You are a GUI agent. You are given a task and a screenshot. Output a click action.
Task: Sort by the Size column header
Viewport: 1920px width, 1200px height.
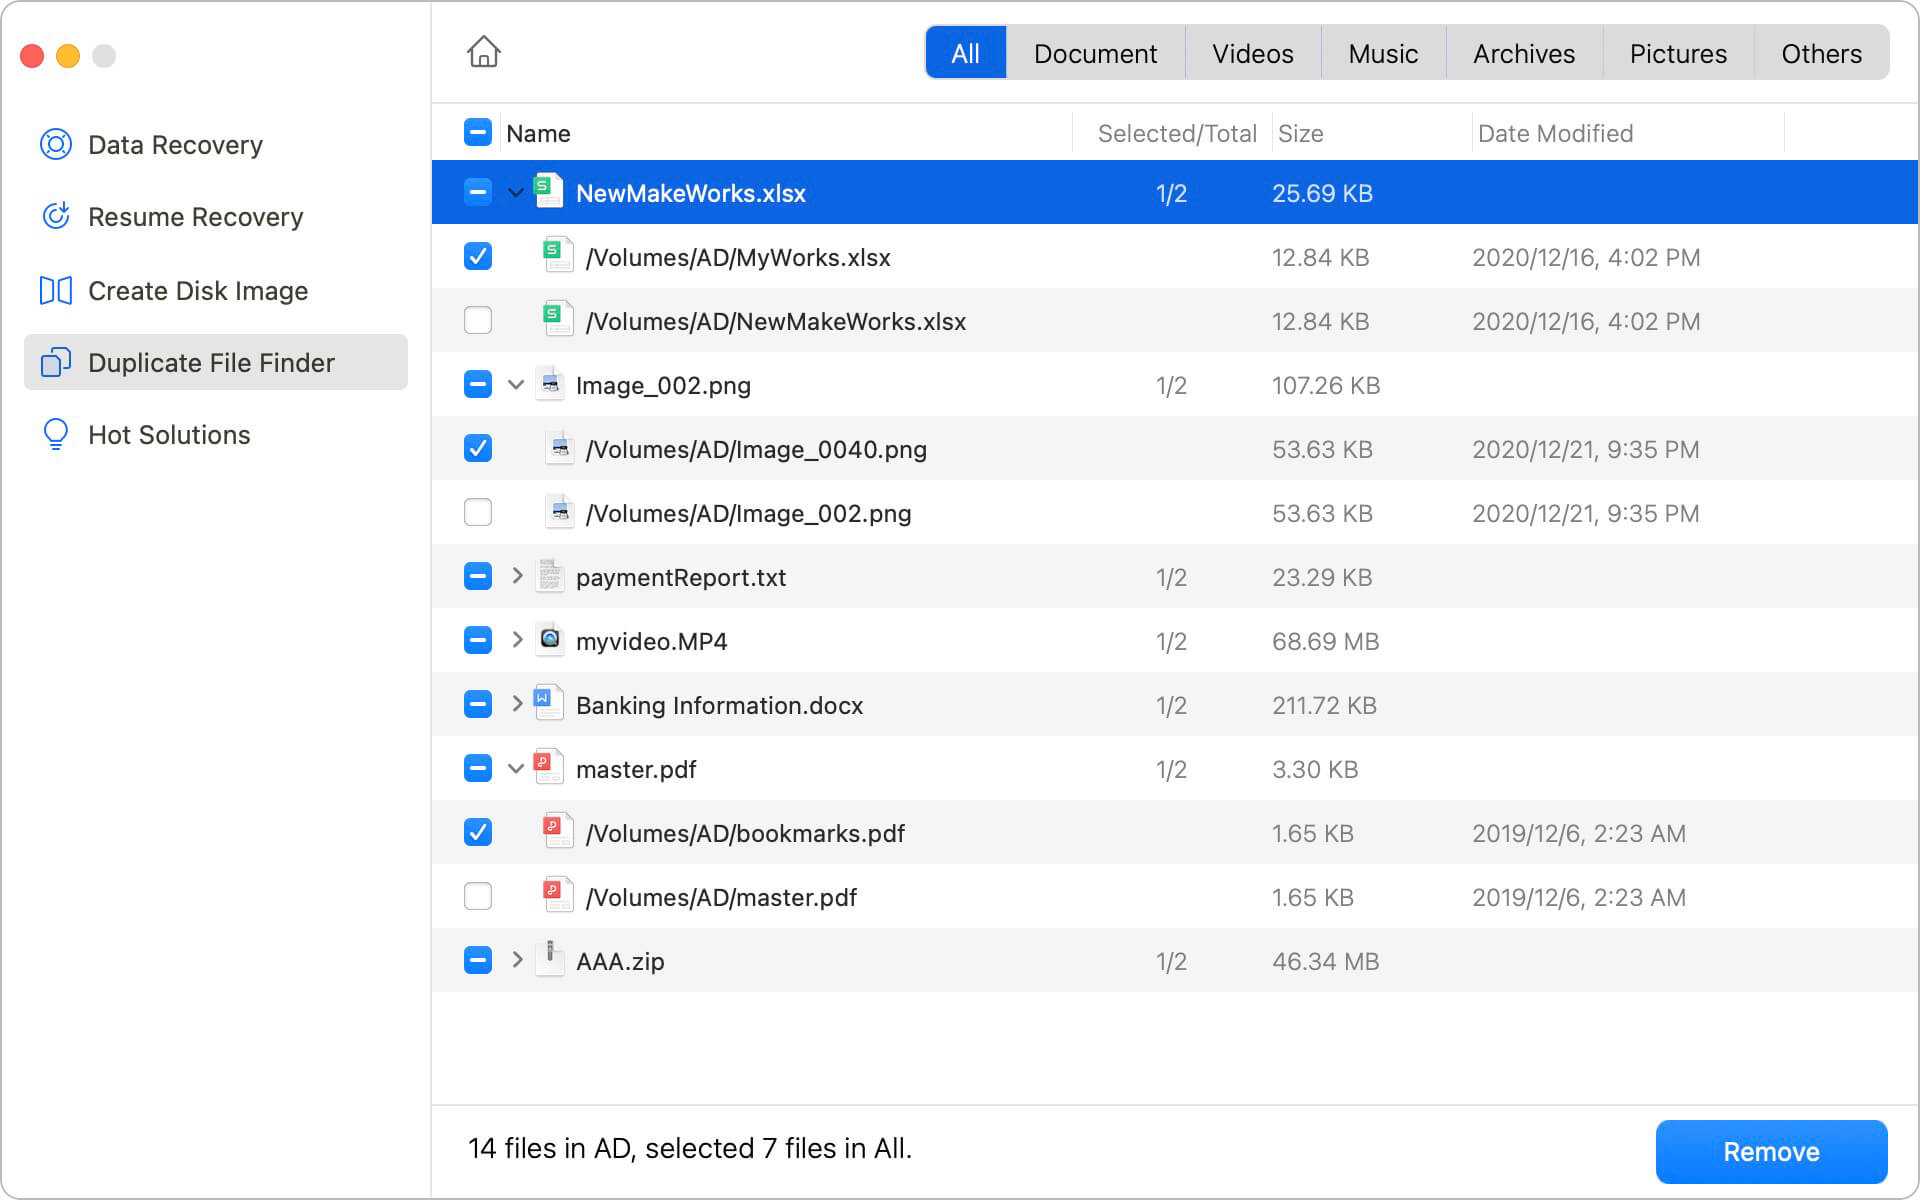[x=1300, y=133]
